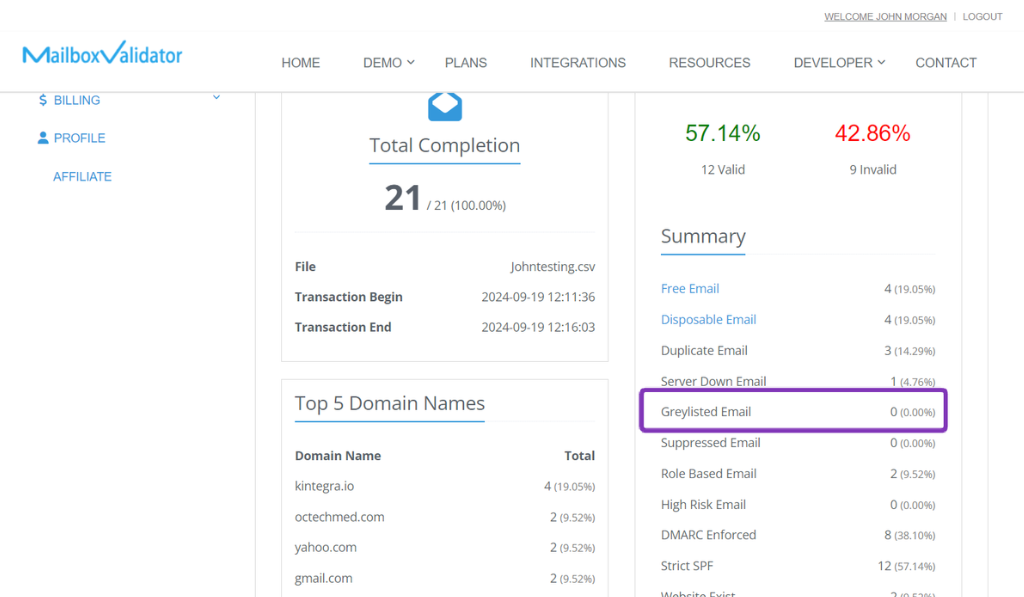Click the Strict SPF value 12 (57.14%)
Viewport: 1024px width, 597px height.
[x=906, y=566]
